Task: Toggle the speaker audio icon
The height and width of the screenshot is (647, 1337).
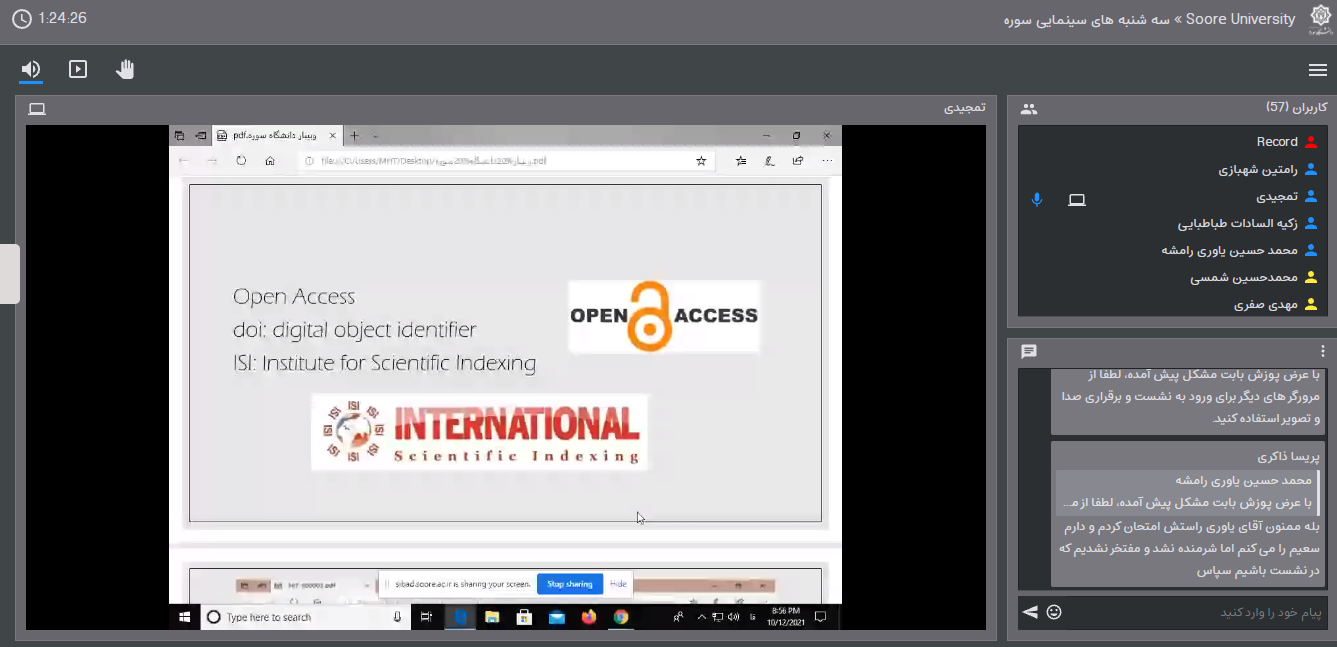Action: pos(31,69)
